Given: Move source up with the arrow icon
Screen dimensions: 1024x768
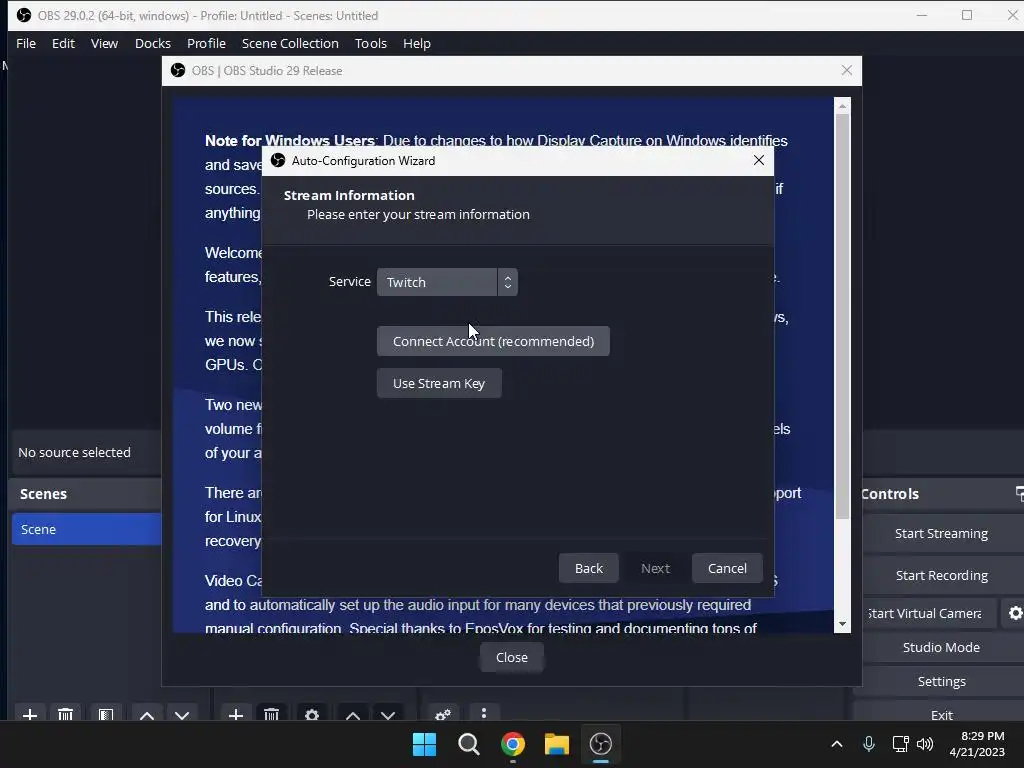Looking at the screenshot, I should 353,715.
